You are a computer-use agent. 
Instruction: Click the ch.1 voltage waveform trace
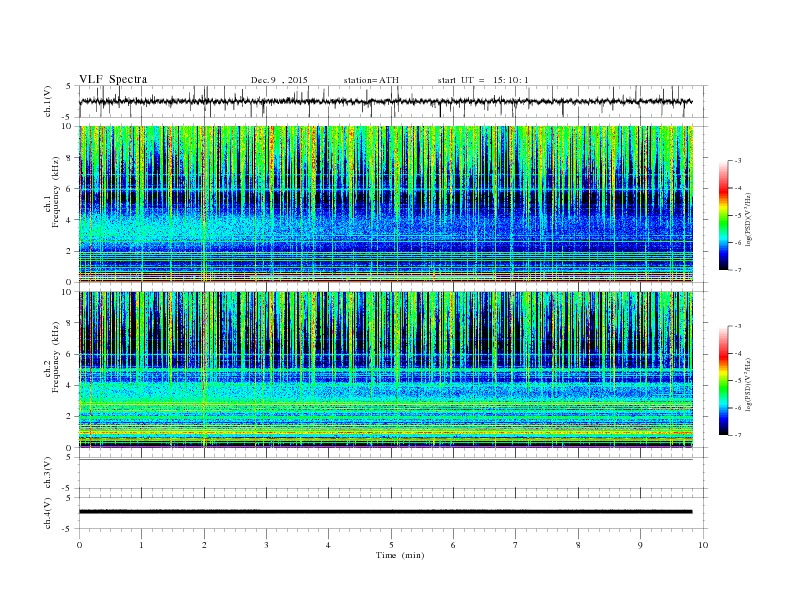coord(385,101)
